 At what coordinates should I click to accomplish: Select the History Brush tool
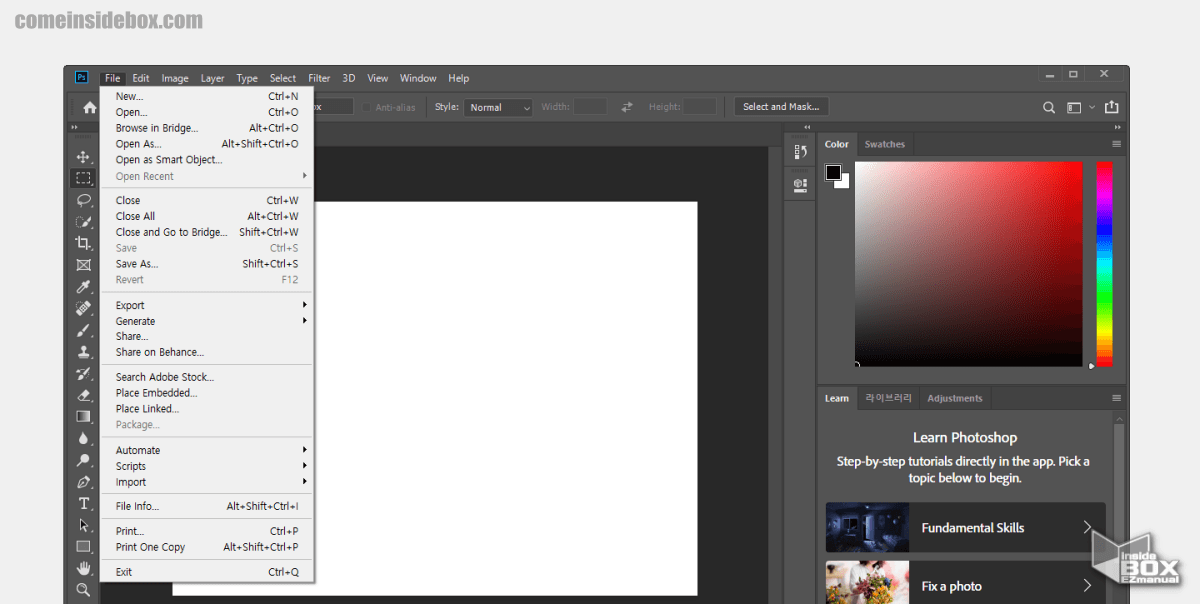coord(84,374)
